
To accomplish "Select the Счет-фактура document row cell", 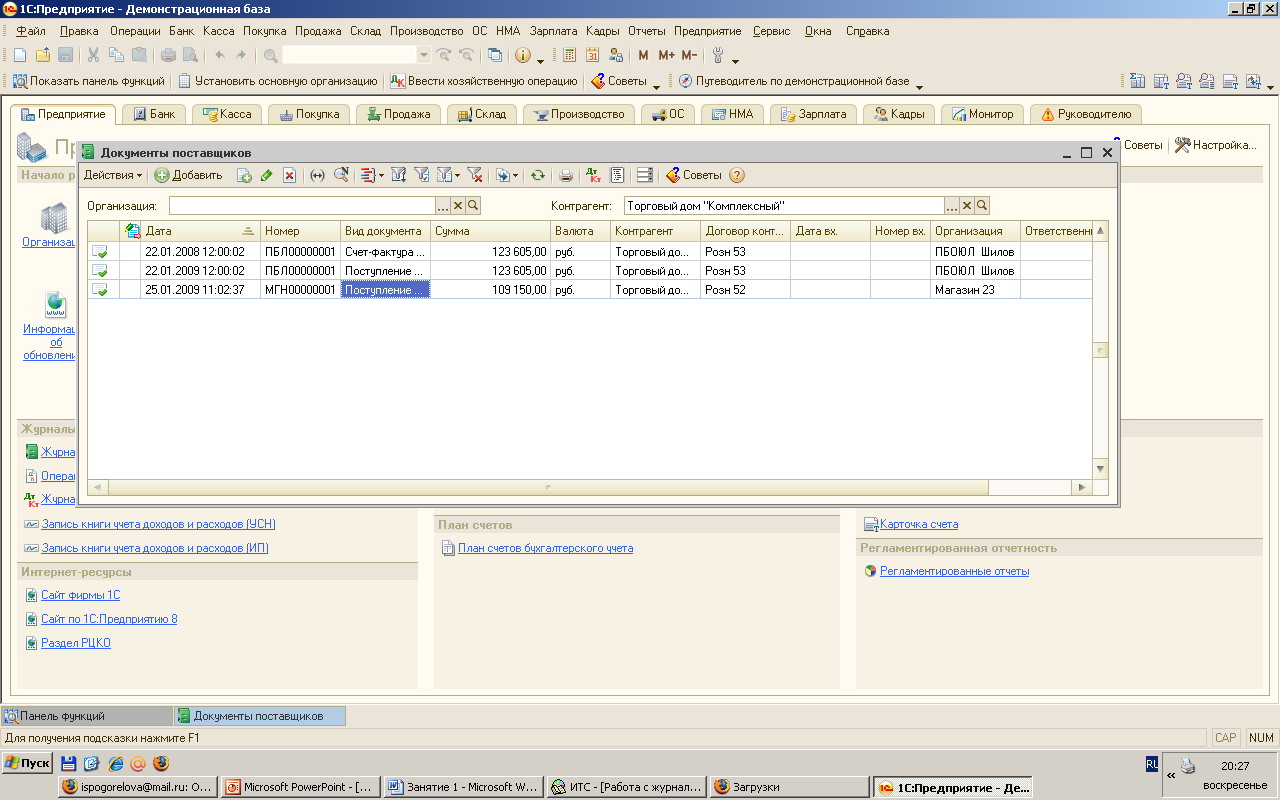I will (x=385, y=252).
